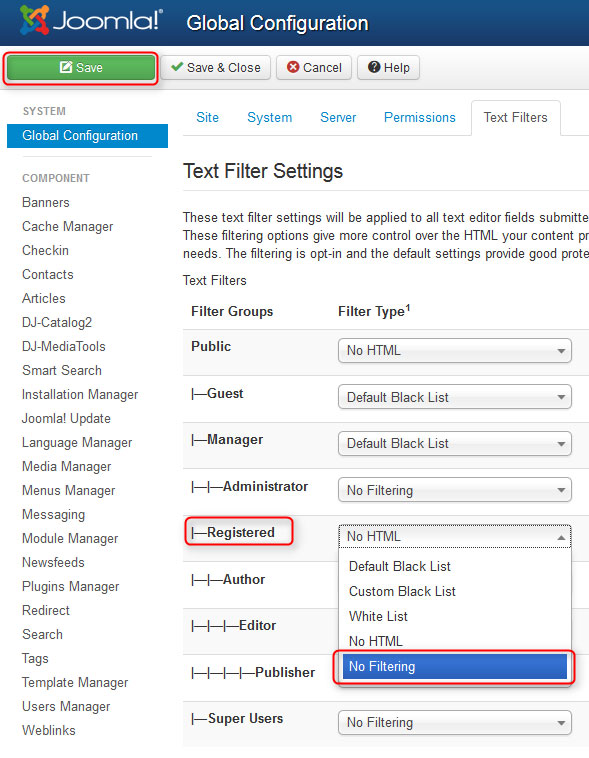This screenshot has width=589, height=758.
Task: Select Global Configuration in sidebar
Action: coord(88,136)
